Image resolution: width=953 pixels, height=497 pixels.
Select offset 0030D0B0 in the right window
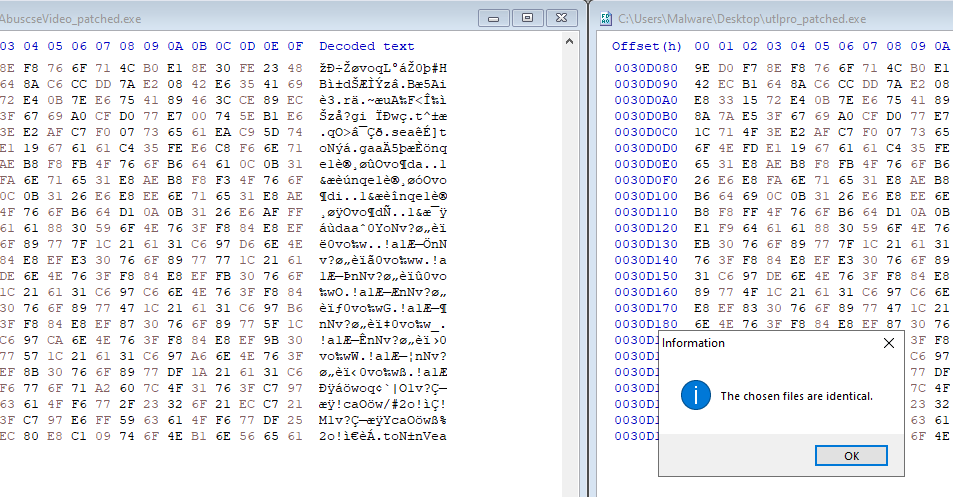coord(645,116)
